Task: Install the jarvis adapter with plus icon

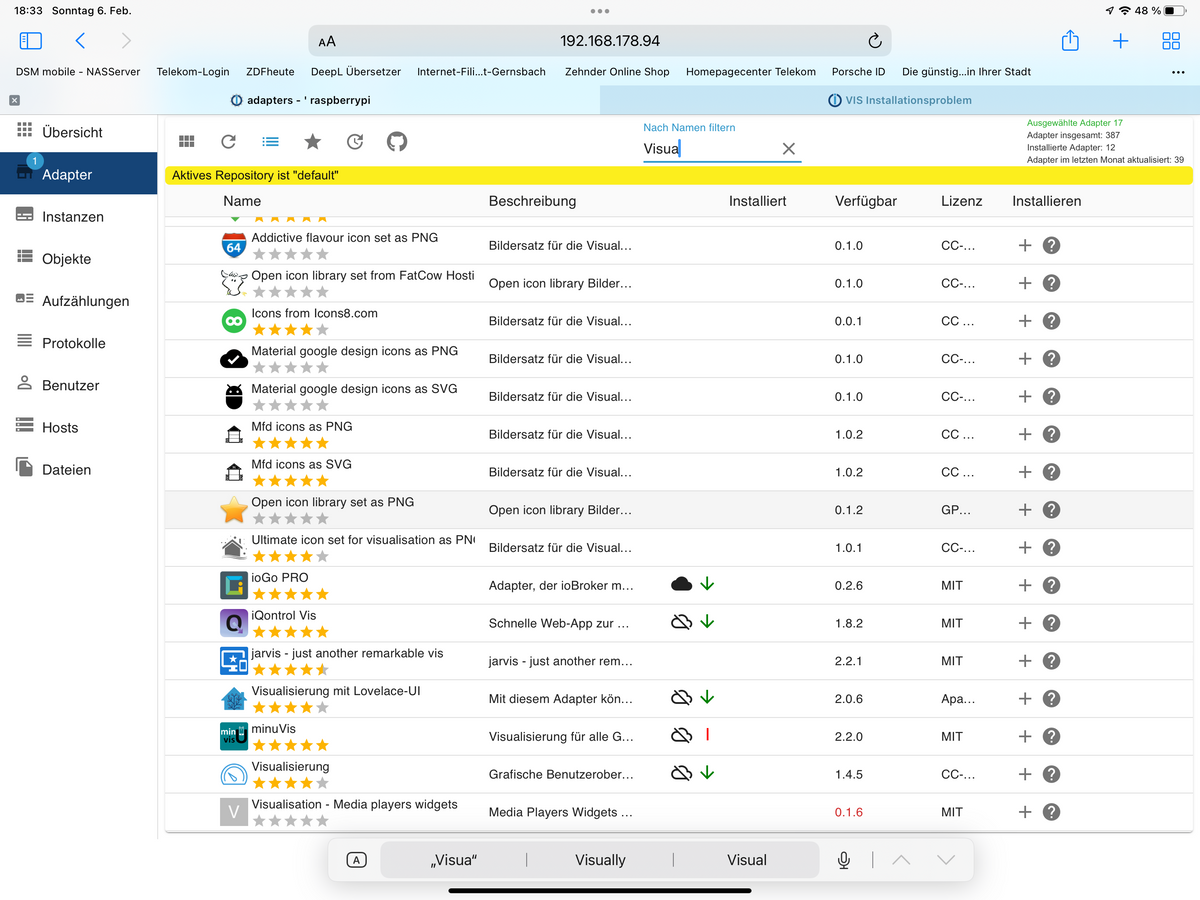Action: pos(1024,661)
